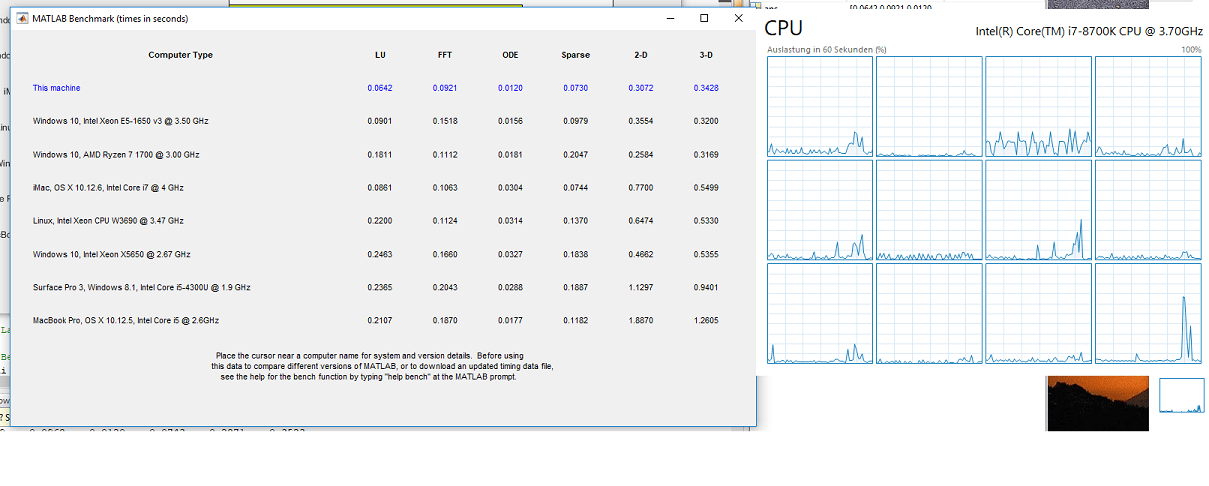Click the MATLAB icon in the benchmark title bar

pos(22,19)
